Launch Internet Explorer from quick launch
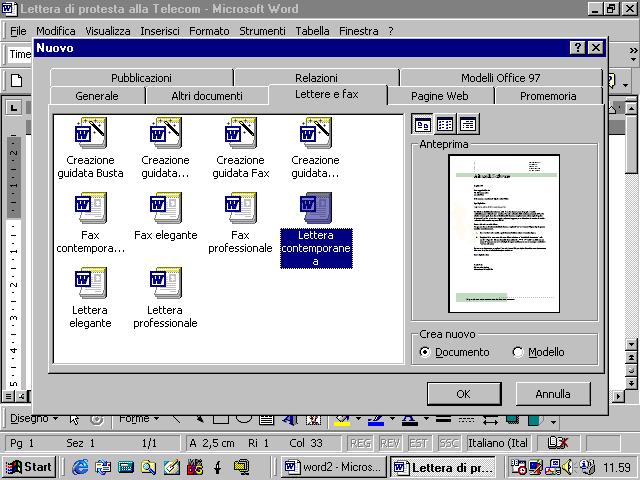 point(80,467)
